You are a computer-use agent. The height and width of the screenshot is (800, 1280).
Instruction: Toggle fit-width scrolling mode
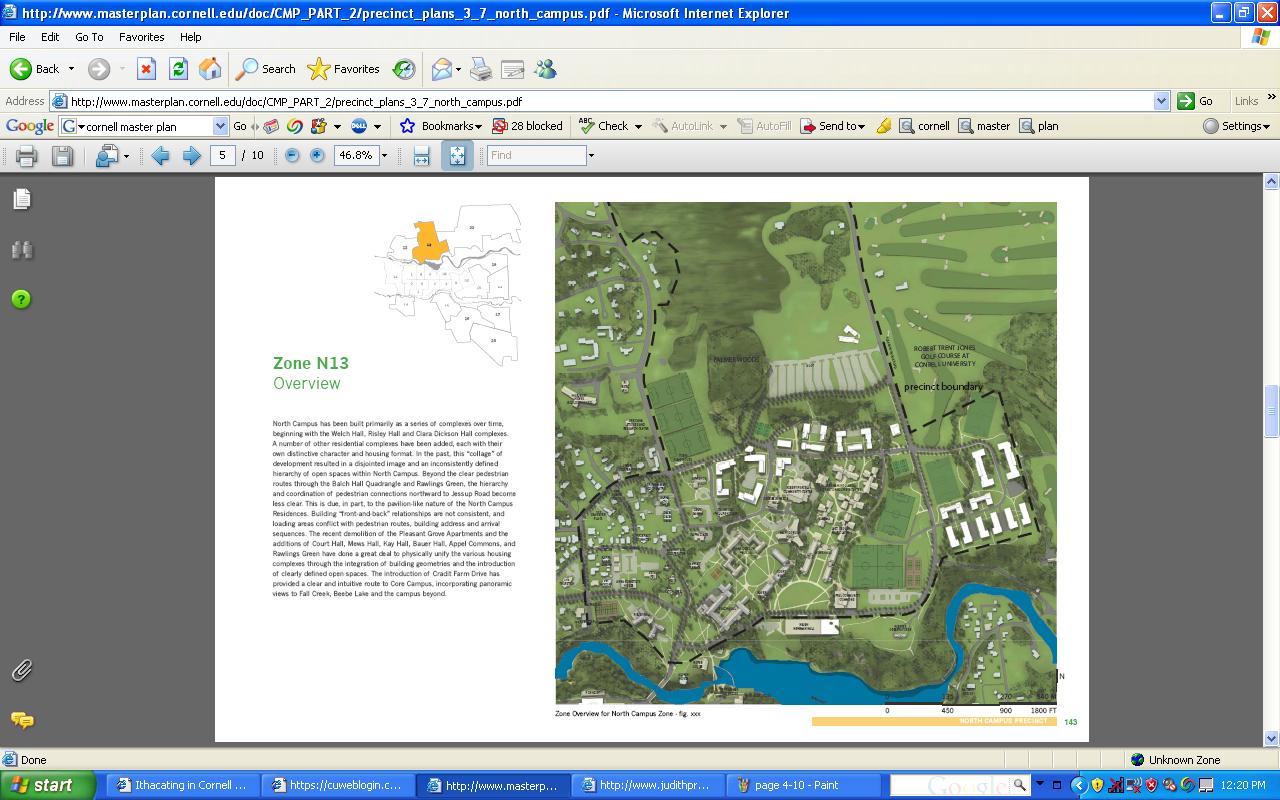421,155
